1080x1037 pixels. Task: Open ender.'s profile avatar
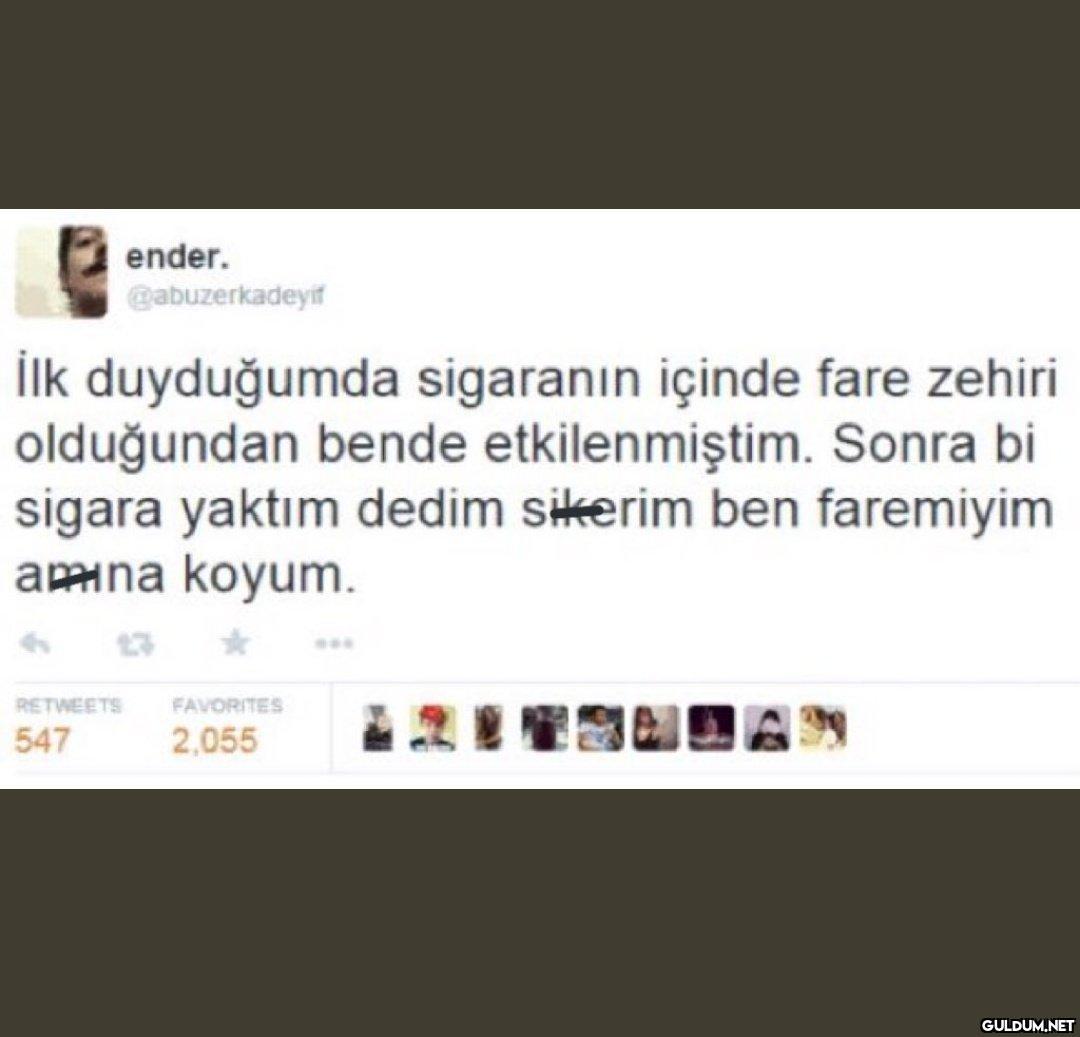61,272
